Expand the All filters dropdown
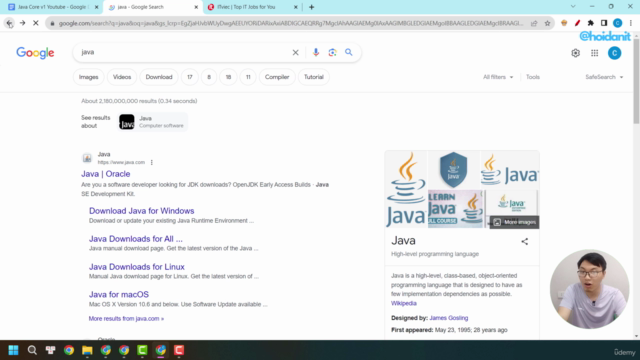The width and height of the screenshot is (640, 360). click(498, 77)
